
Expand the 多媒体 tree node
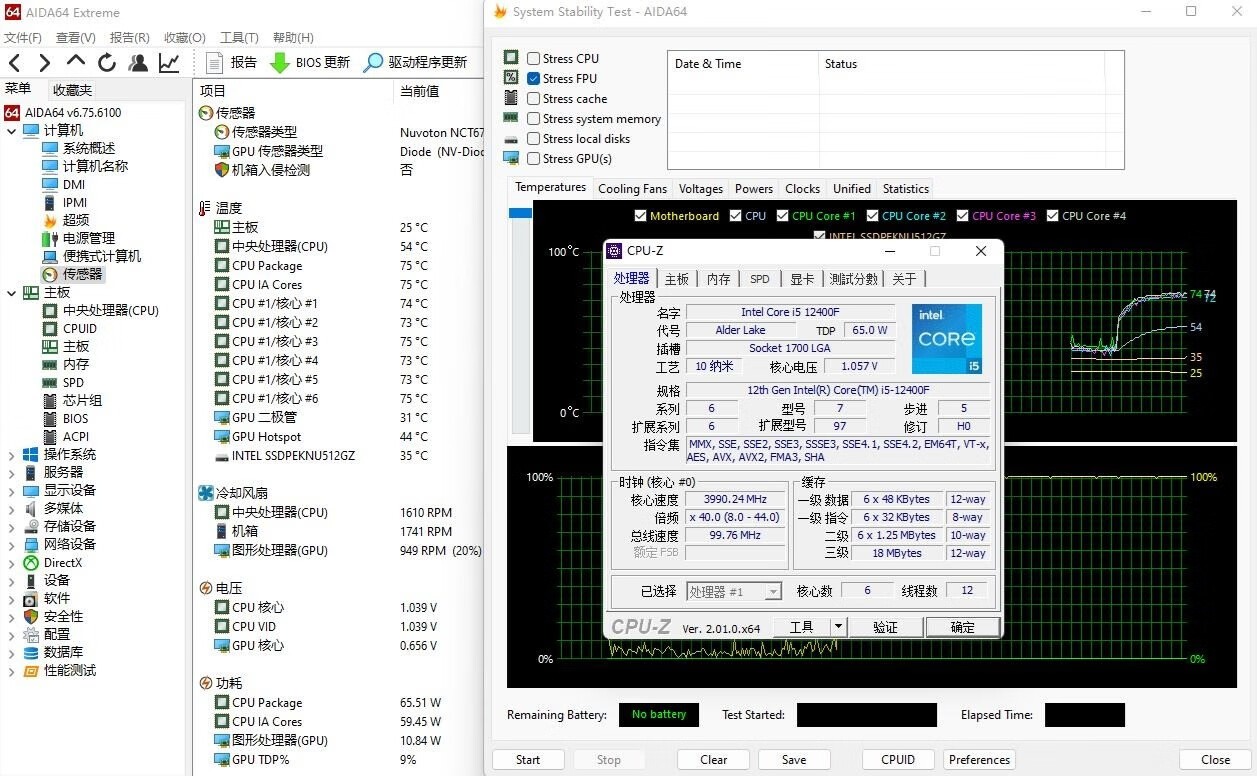[x=12, y=508]
